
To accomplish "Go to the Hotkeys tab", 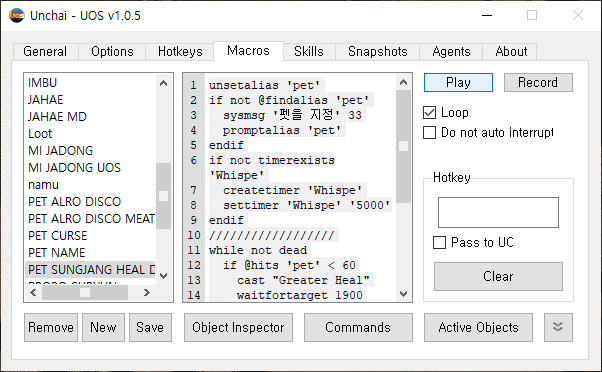I will tap(180, 51).
